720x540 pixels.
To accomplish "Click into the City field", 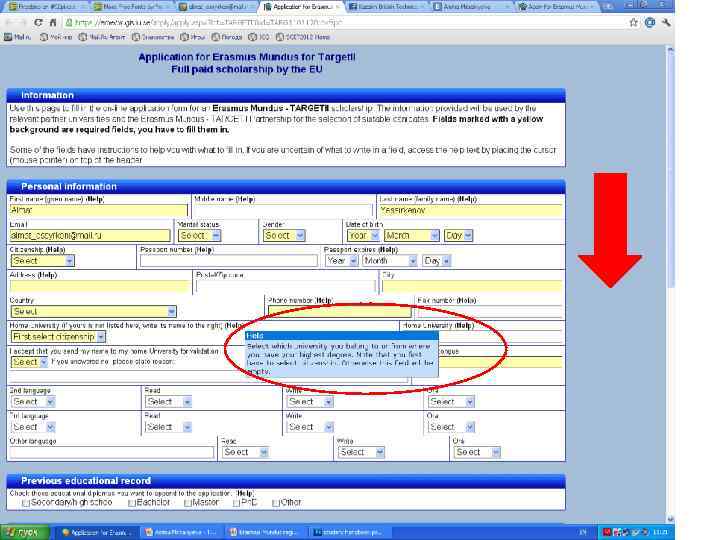I will tap(472, 286).
